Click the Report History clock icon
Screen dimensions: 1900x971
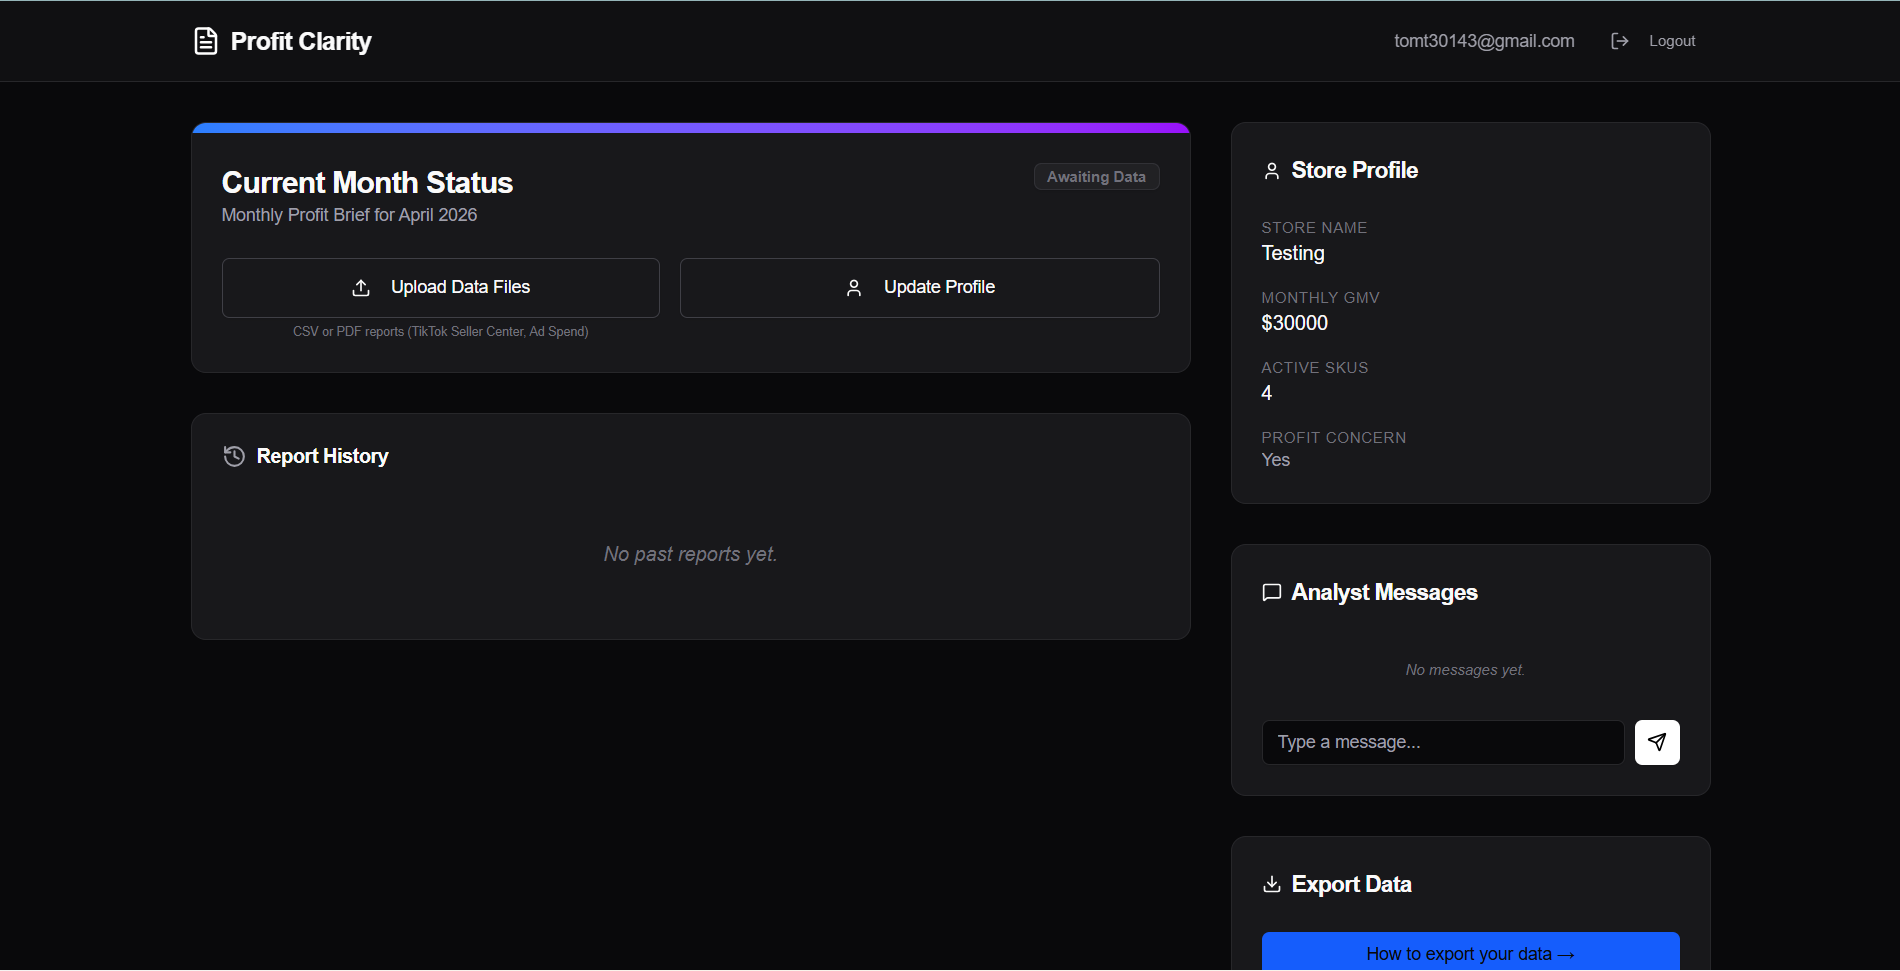[234, 456]
